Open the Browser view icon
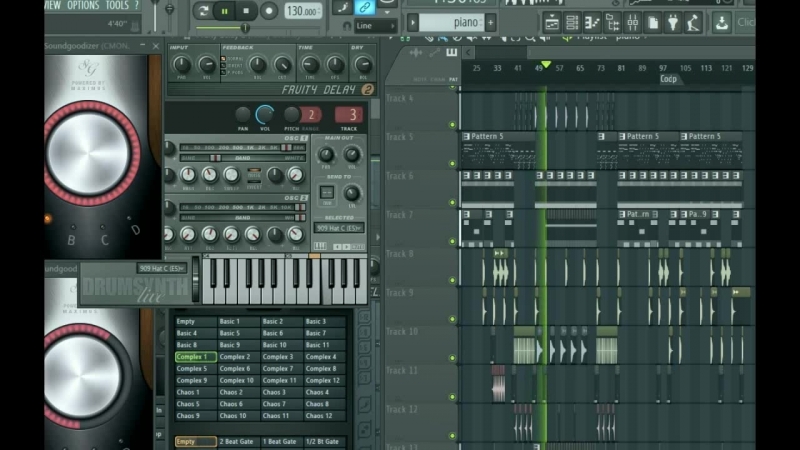The width and height of the screenshot is (800, 450). coord(612,22)
